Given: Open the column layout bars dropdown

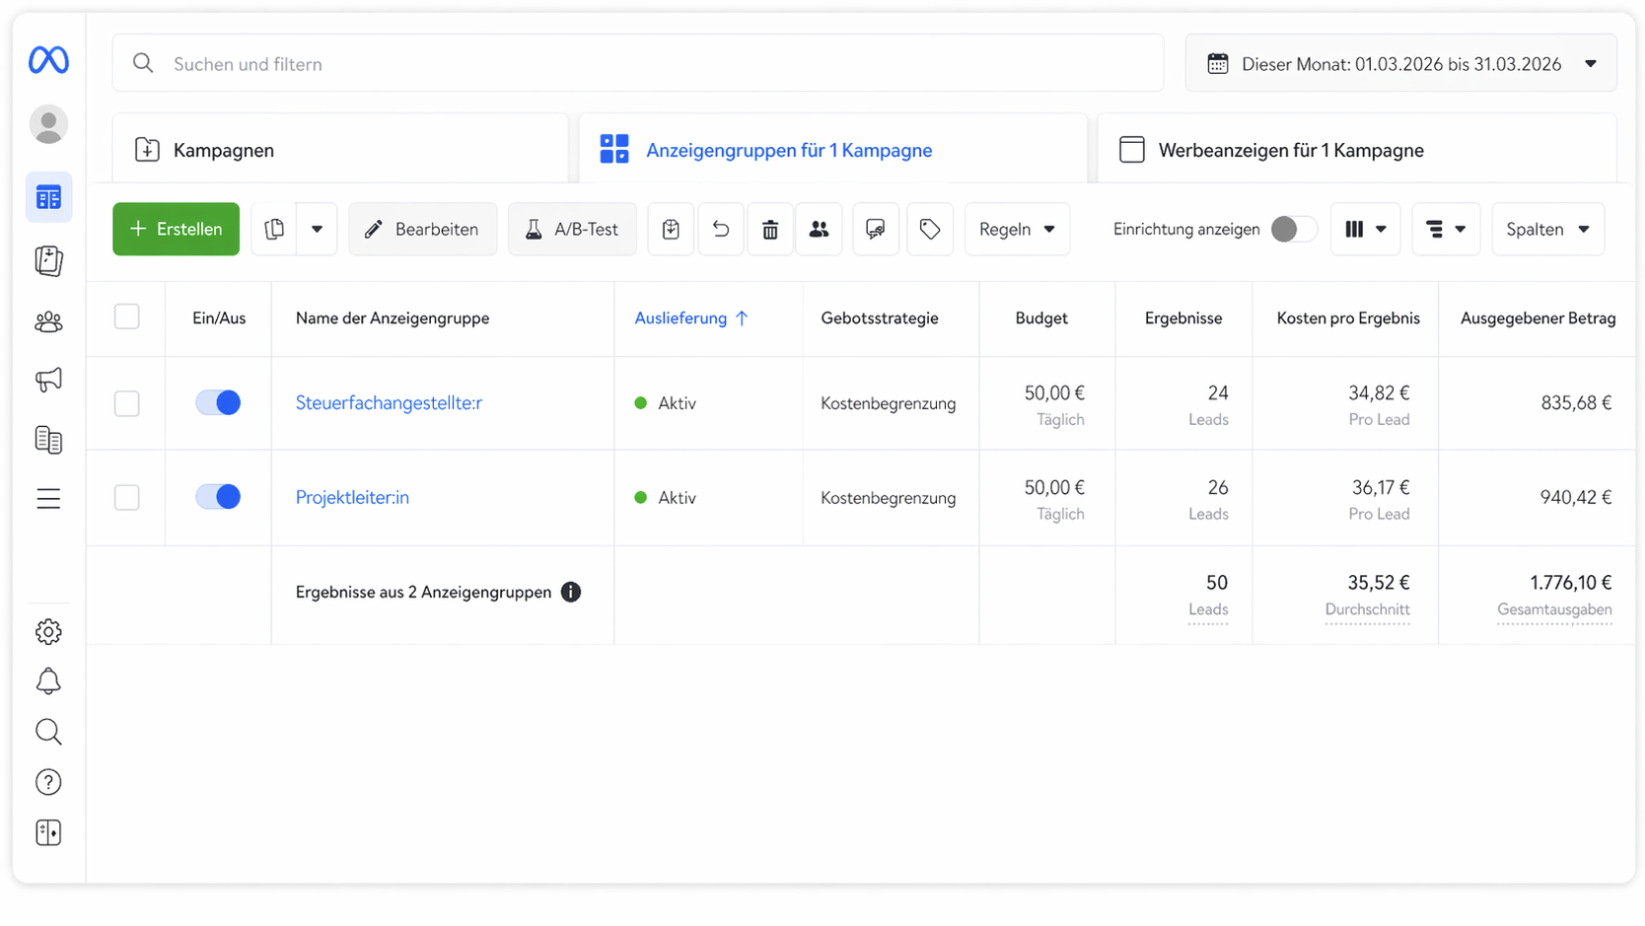Looking at the screenshot, I should pyautogui.click(x=1365, y=229).
